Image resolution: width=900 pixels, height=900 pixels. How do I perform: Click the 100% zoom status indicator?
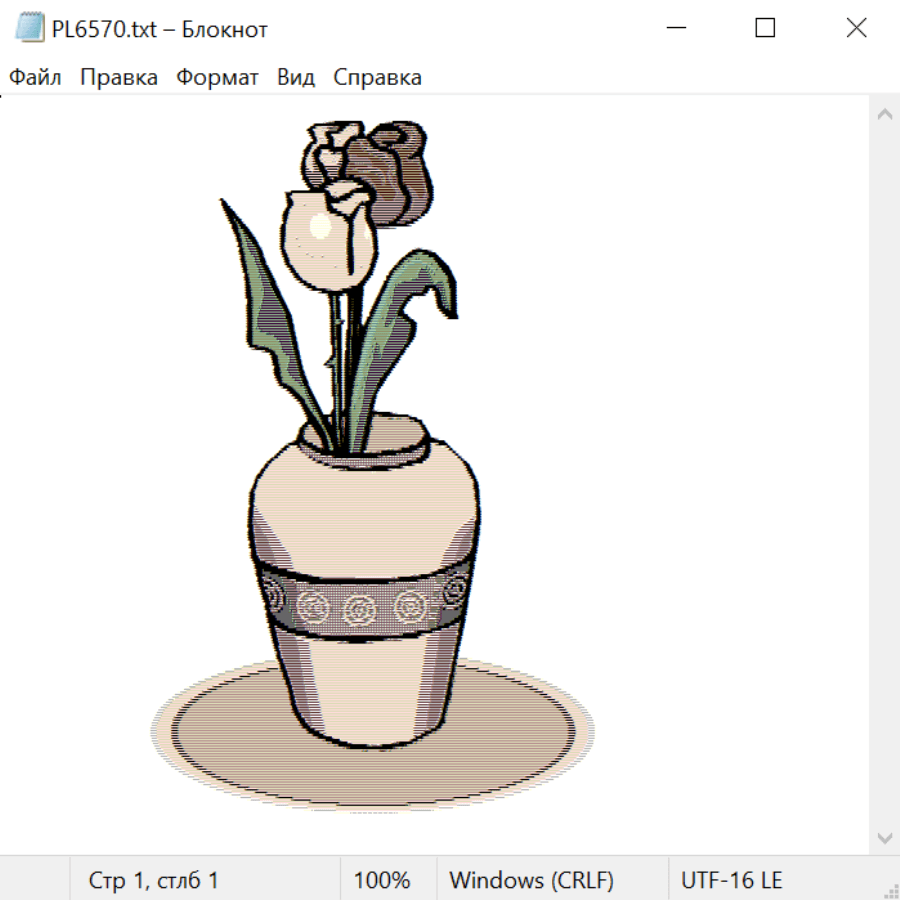pos(382,881)
